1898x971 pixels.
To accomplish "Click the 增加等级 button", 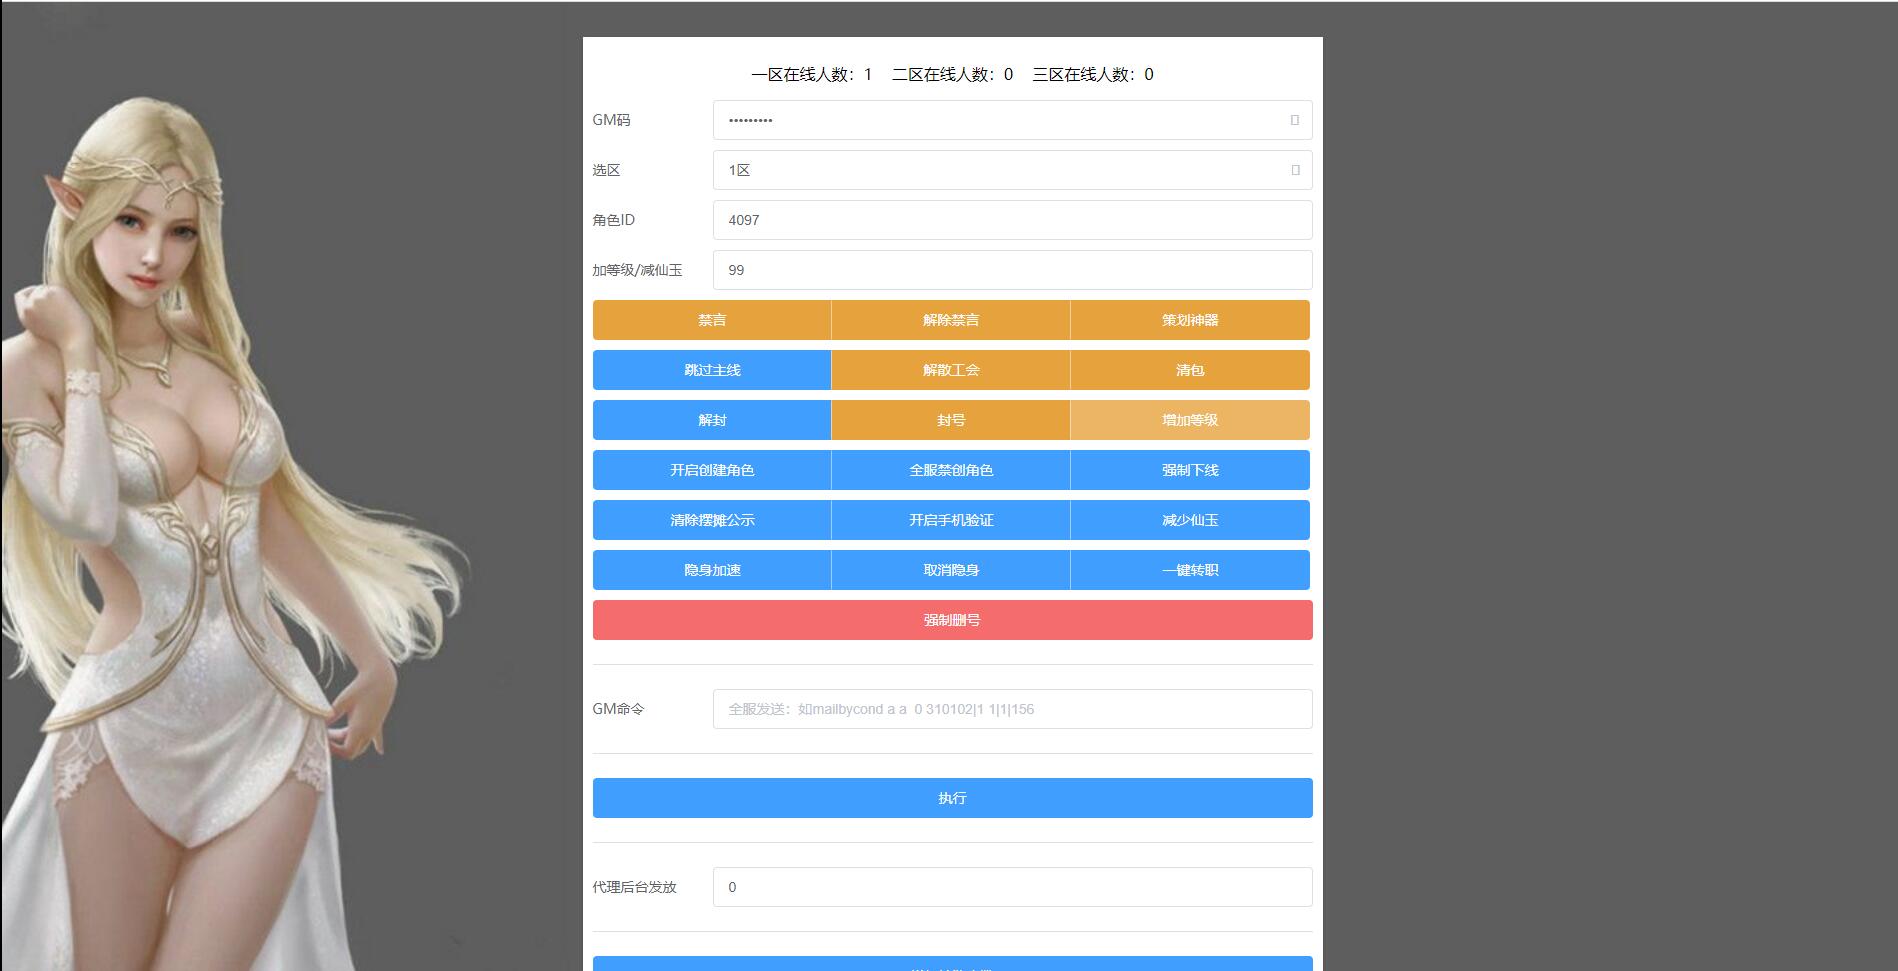I will (1189, 420).
